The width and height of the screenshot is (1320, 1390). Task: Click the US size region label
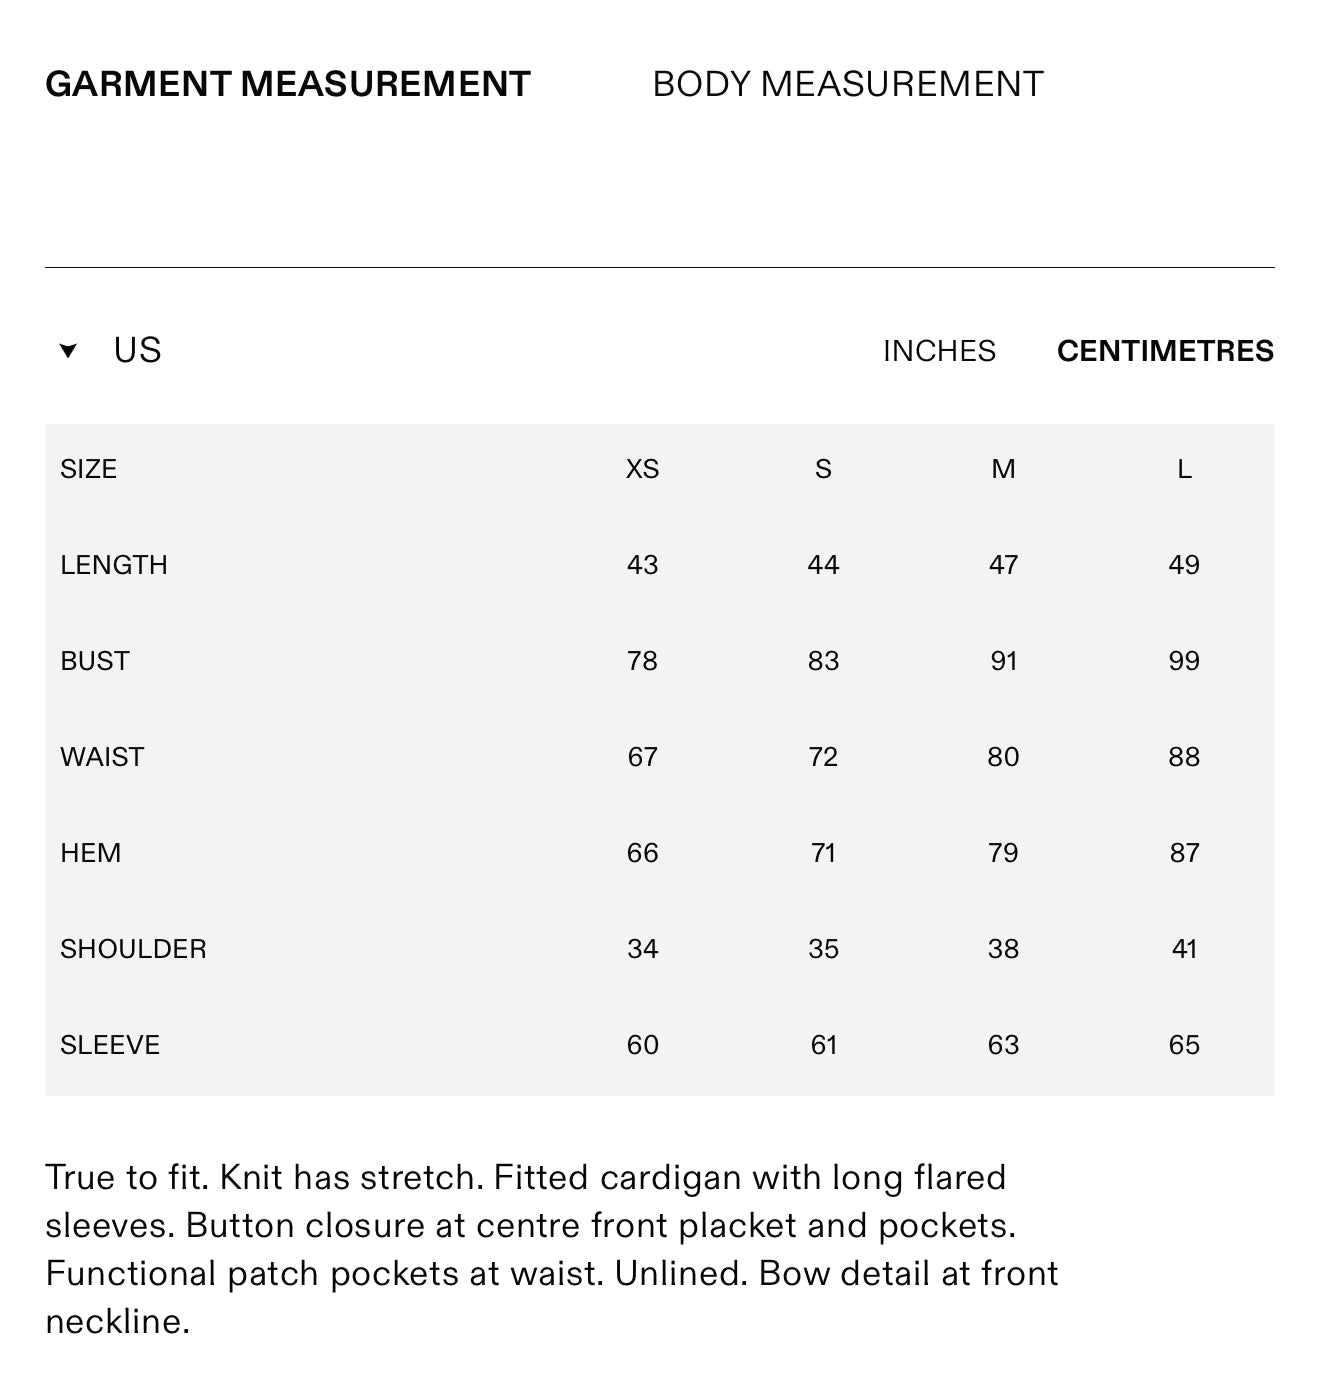(137, 351)
